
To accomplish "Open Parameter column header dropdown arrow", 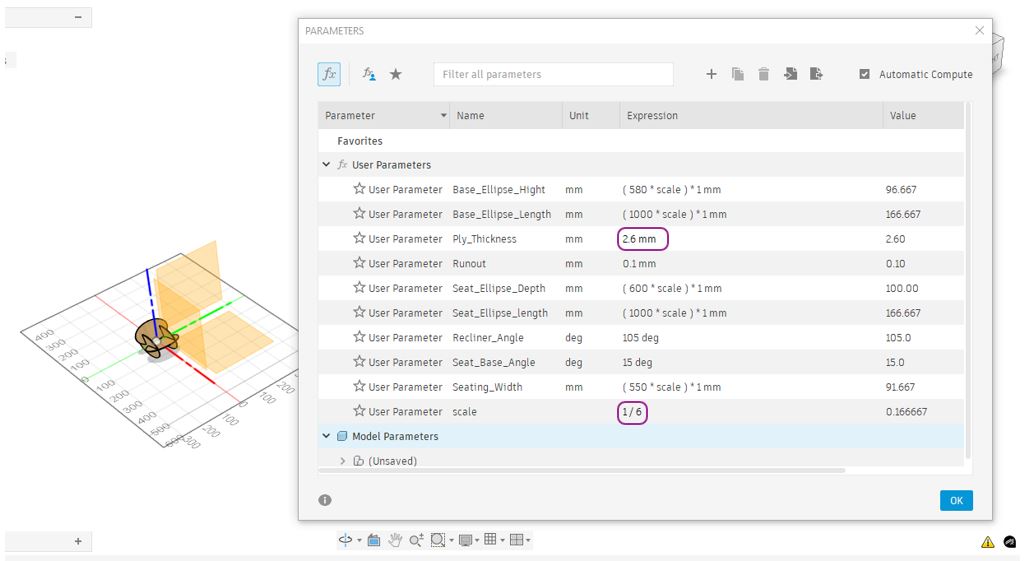I will point(443,116).
